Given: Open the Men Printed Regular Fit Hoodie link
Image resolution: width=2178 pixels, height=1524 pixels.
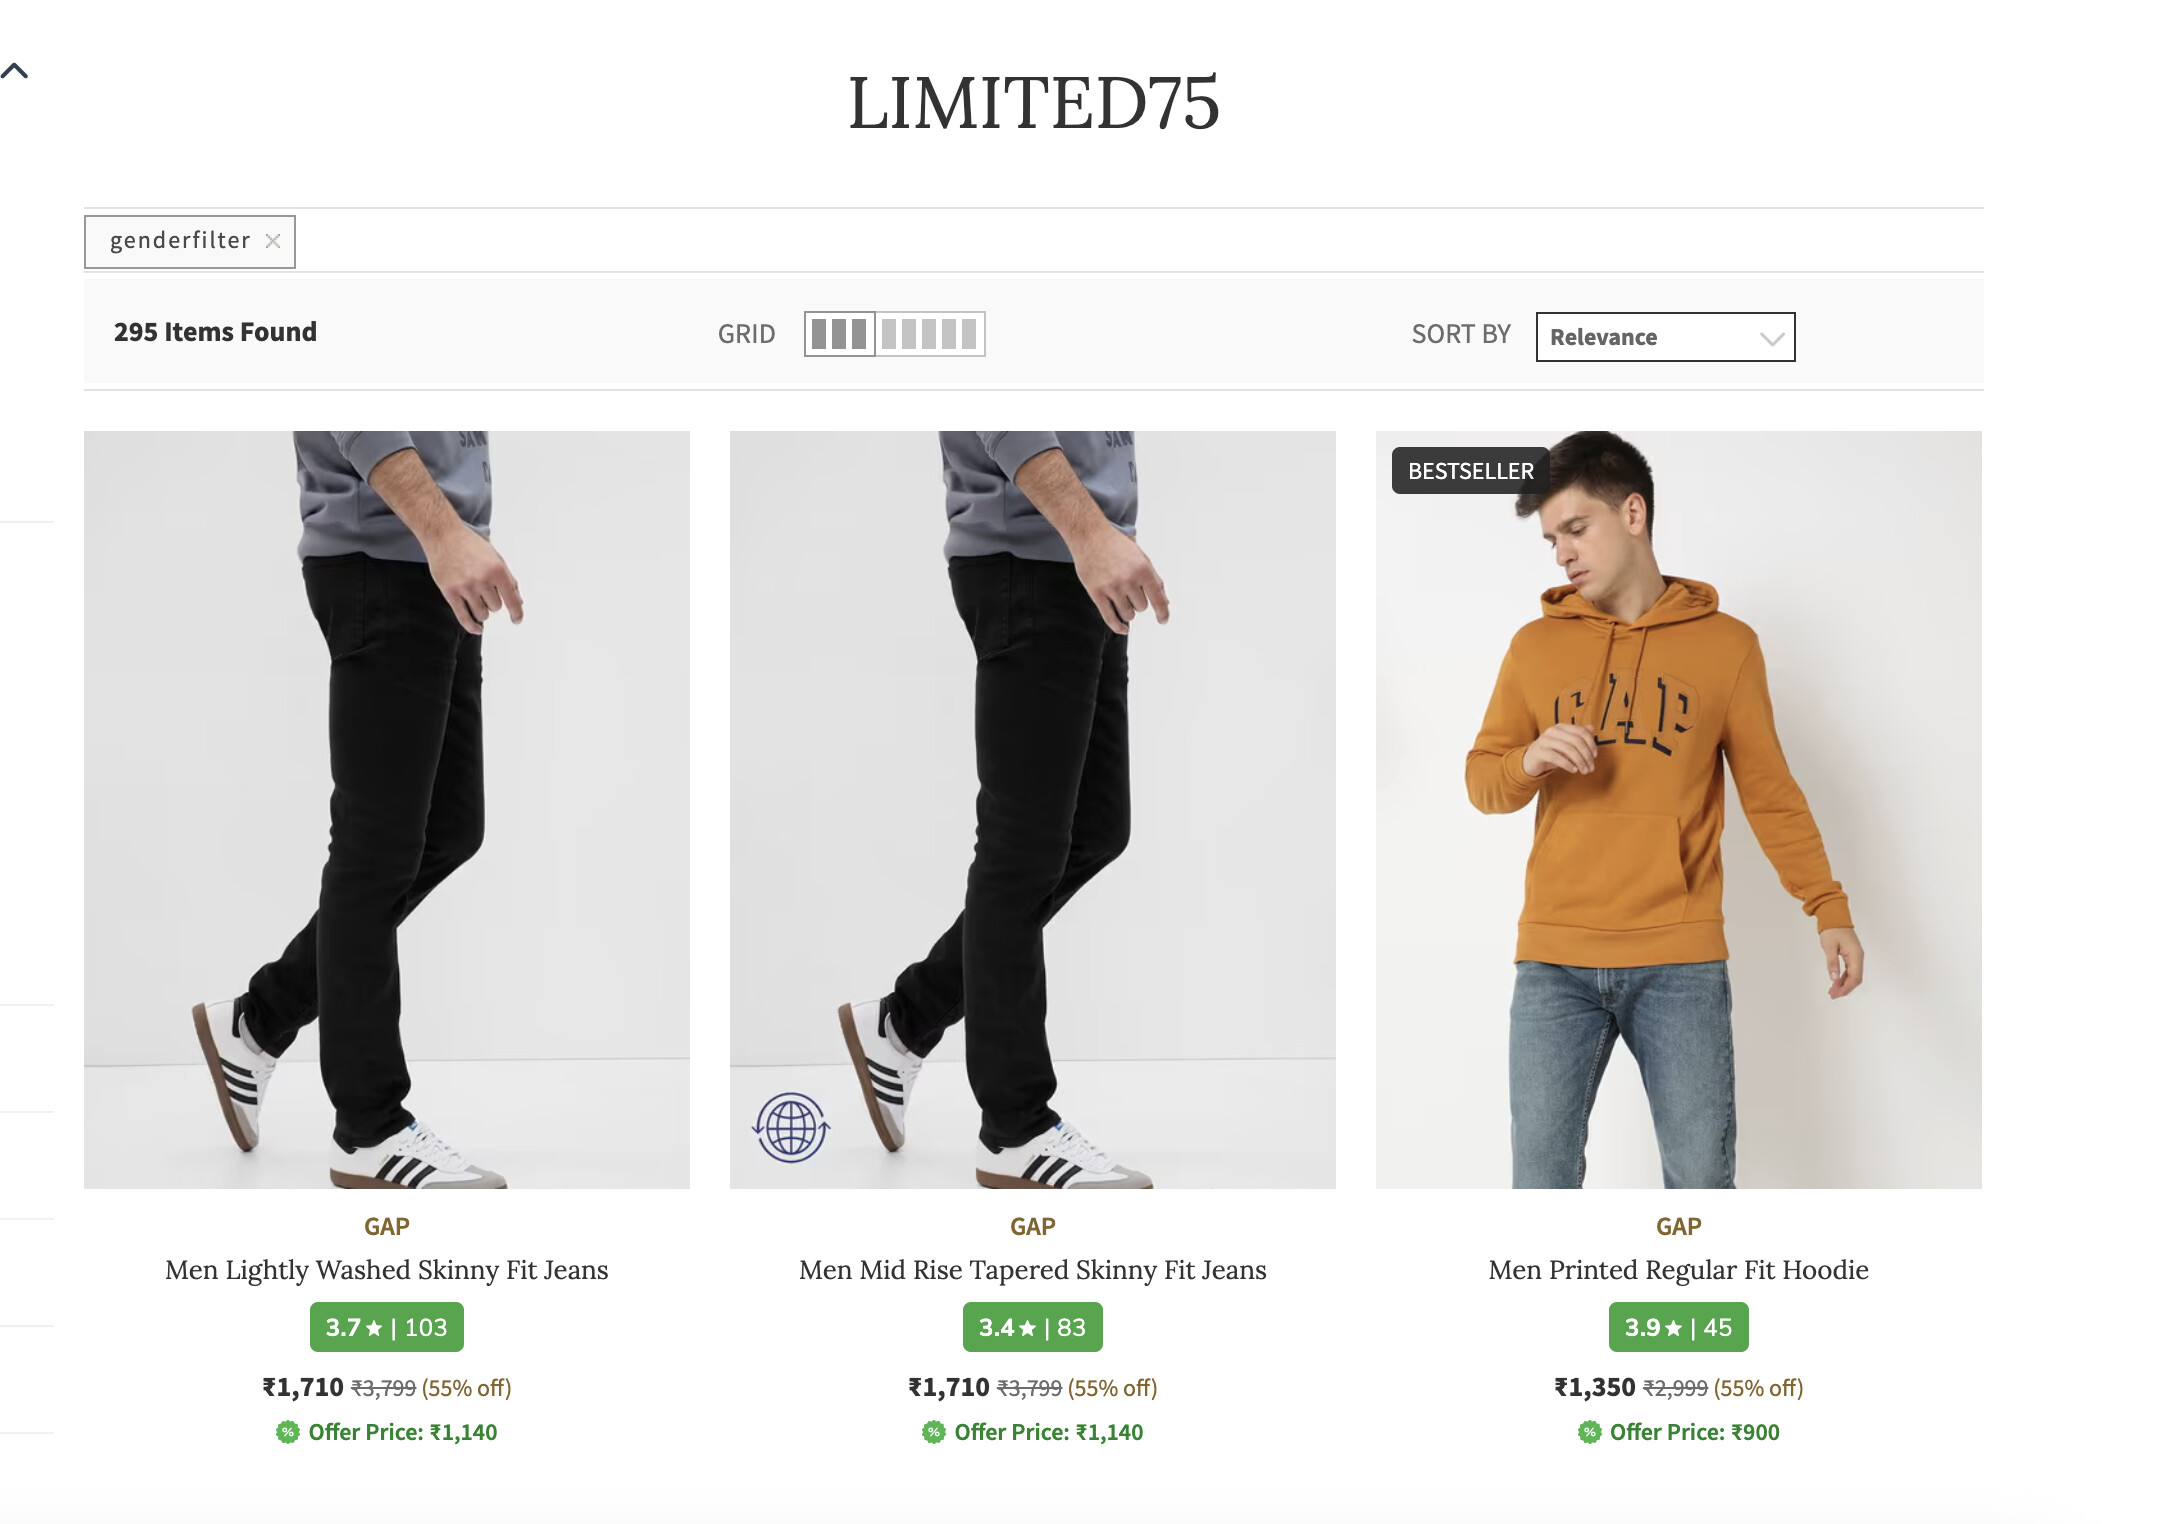Looking at the screenshot, I should click(x=1678, y=1270).
